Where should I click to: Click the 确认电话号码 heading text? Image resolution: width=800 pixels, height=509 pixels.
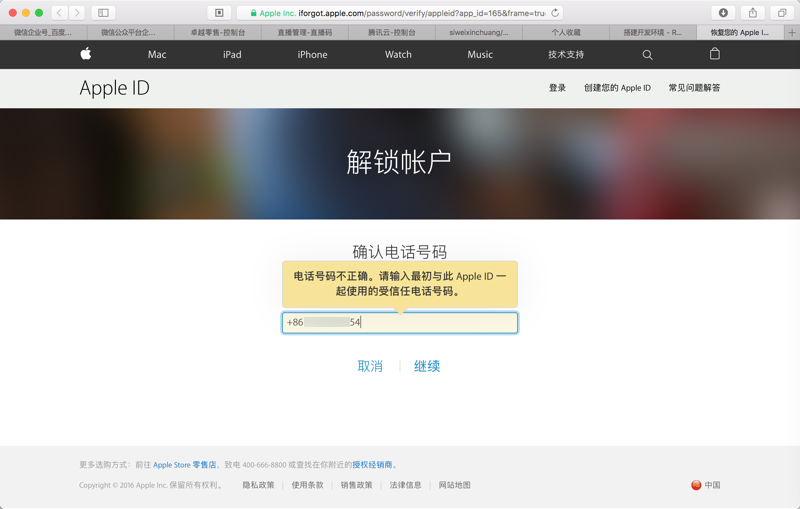point(399,251)
